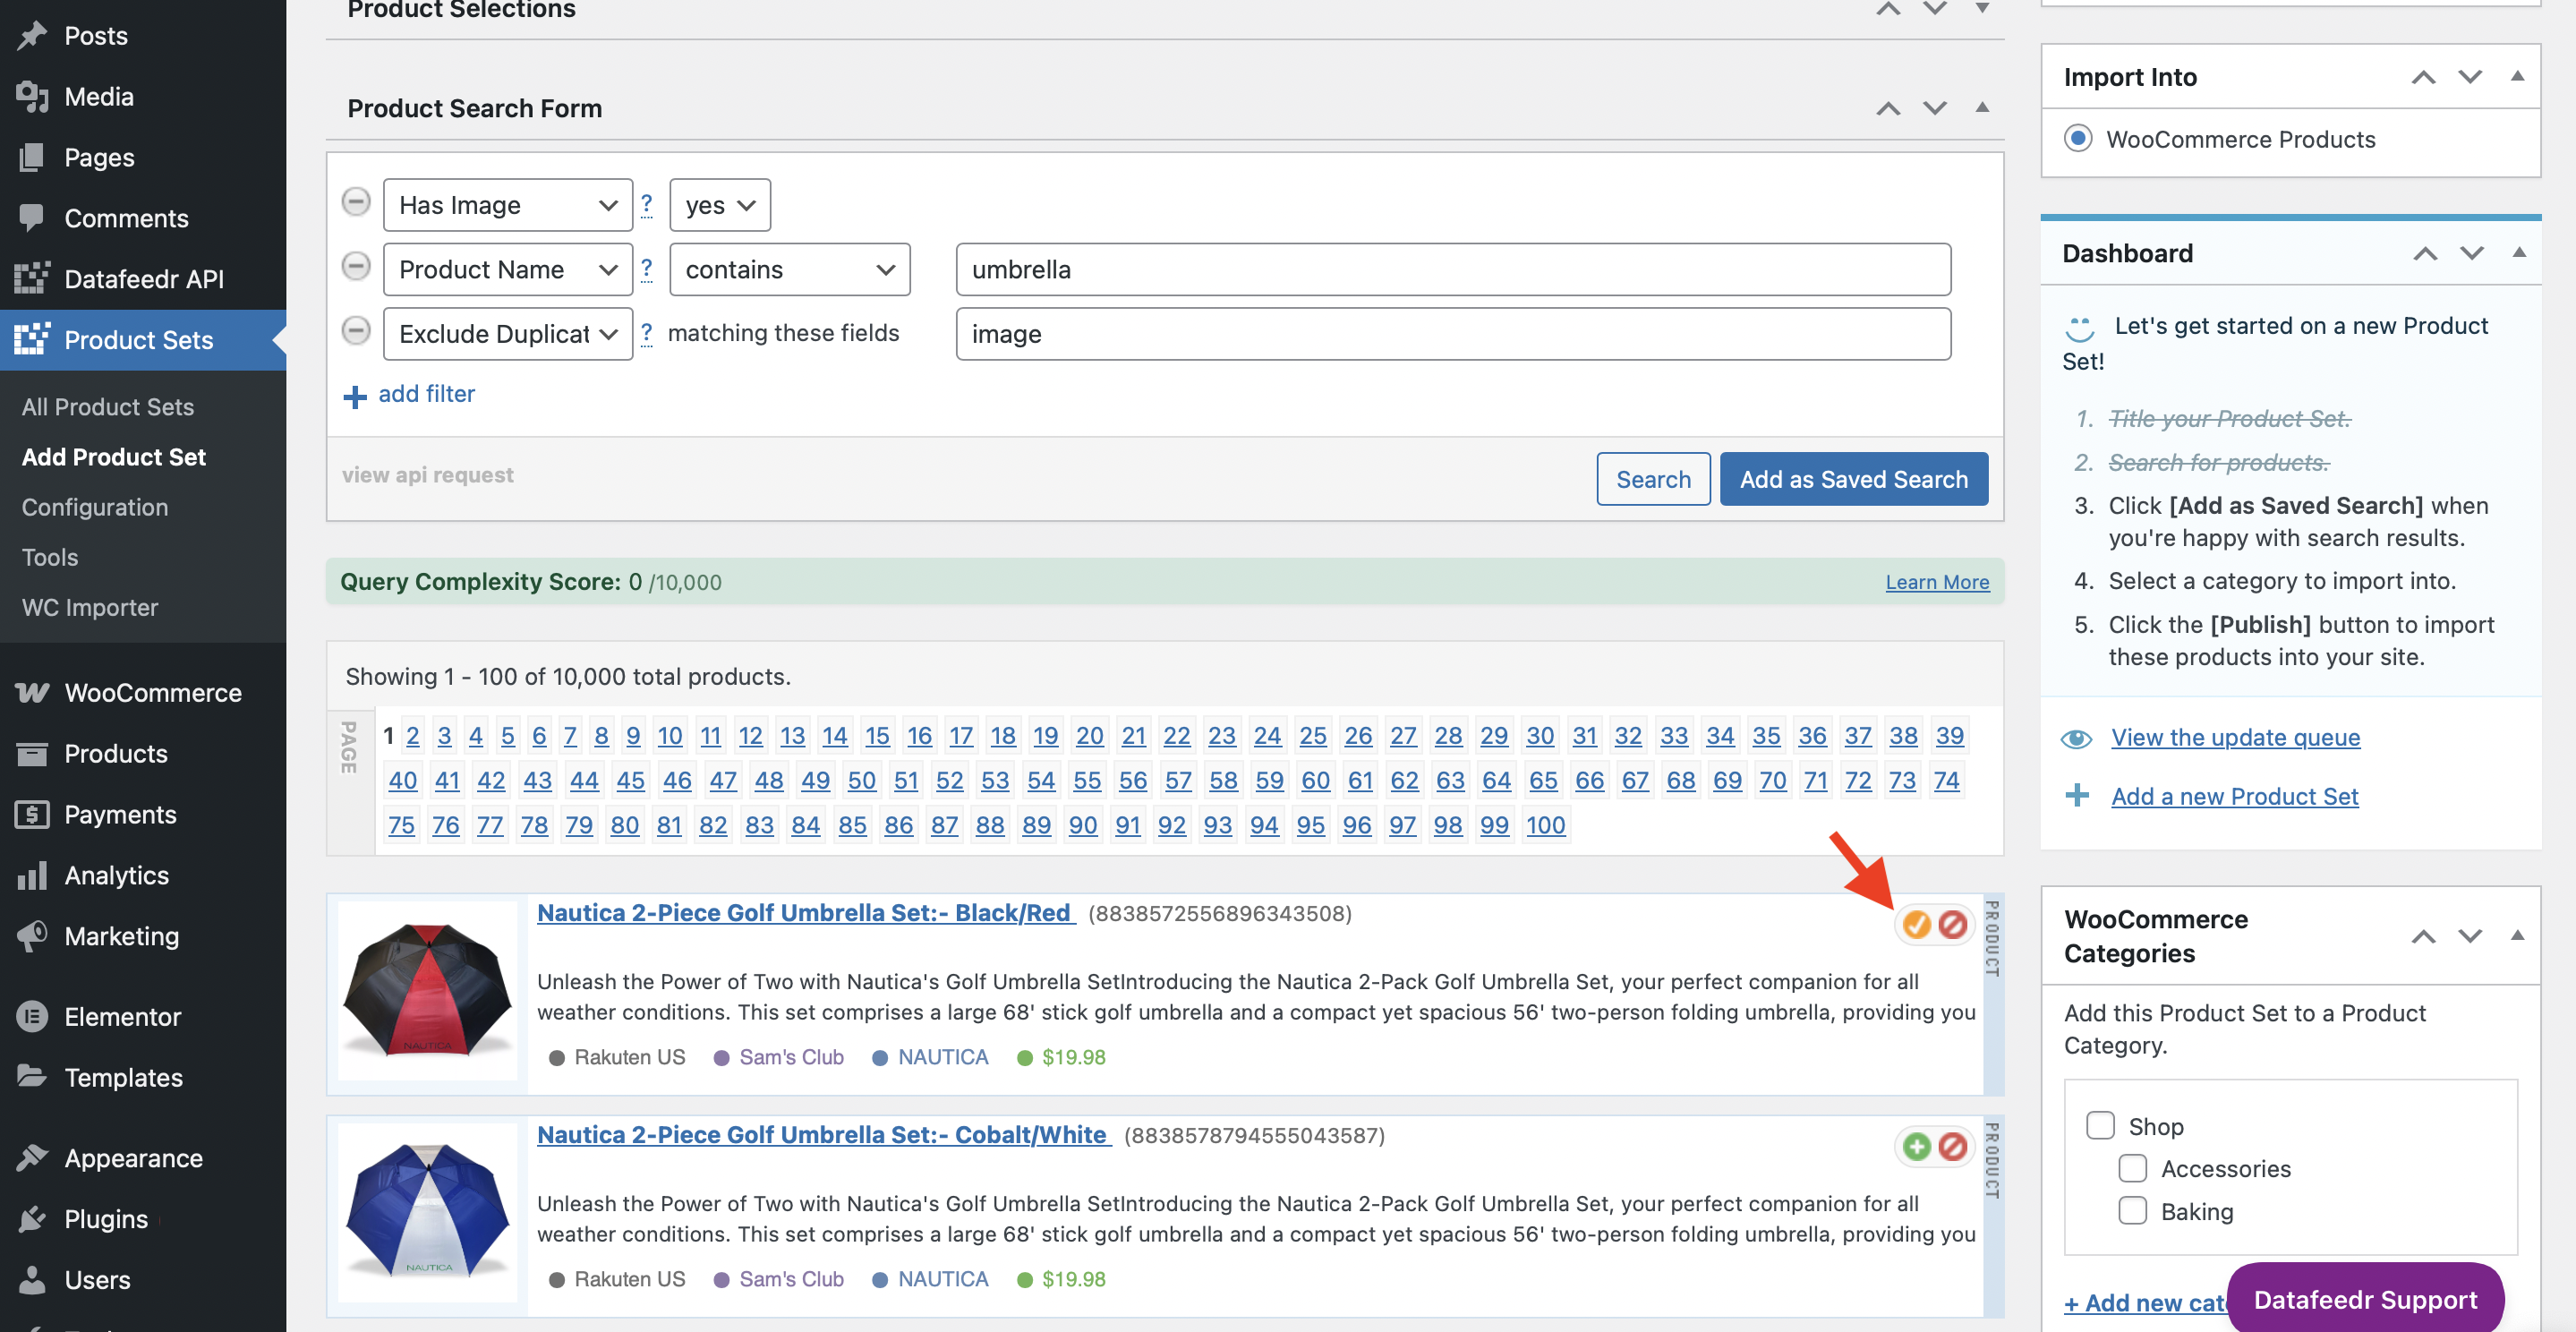Open the yes value dropdown

[719, 205]
